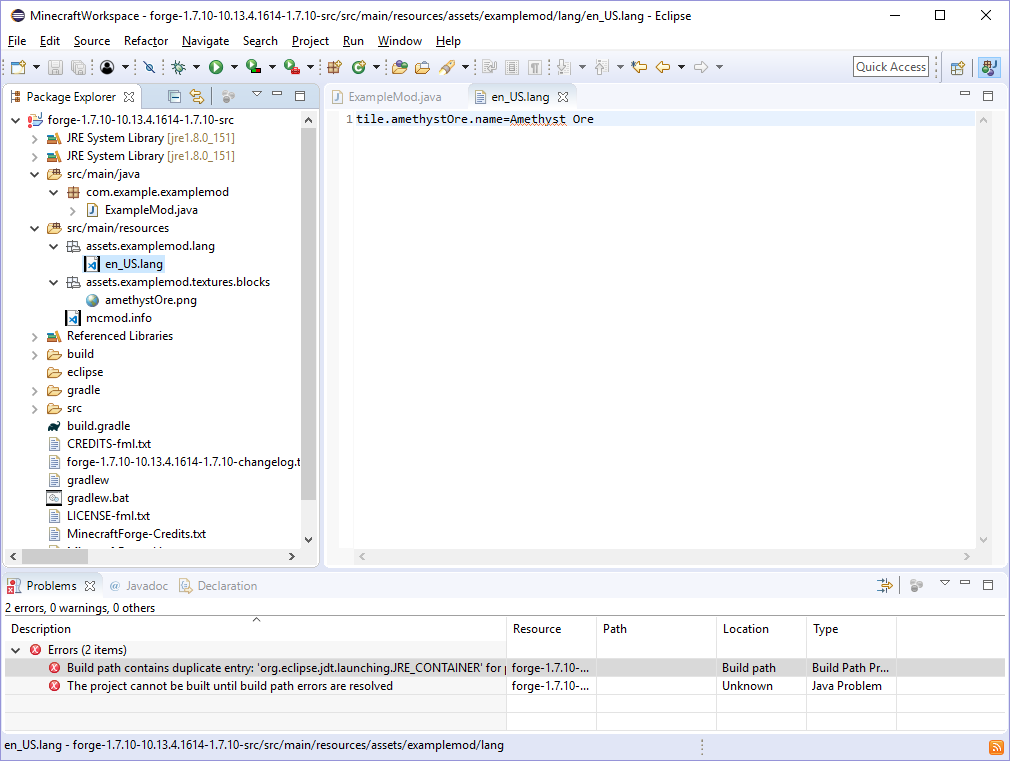The height and width of the screenshot is (761, 1010).
Task: Maximize the Problems panel
Action: [x=987, y=584]
